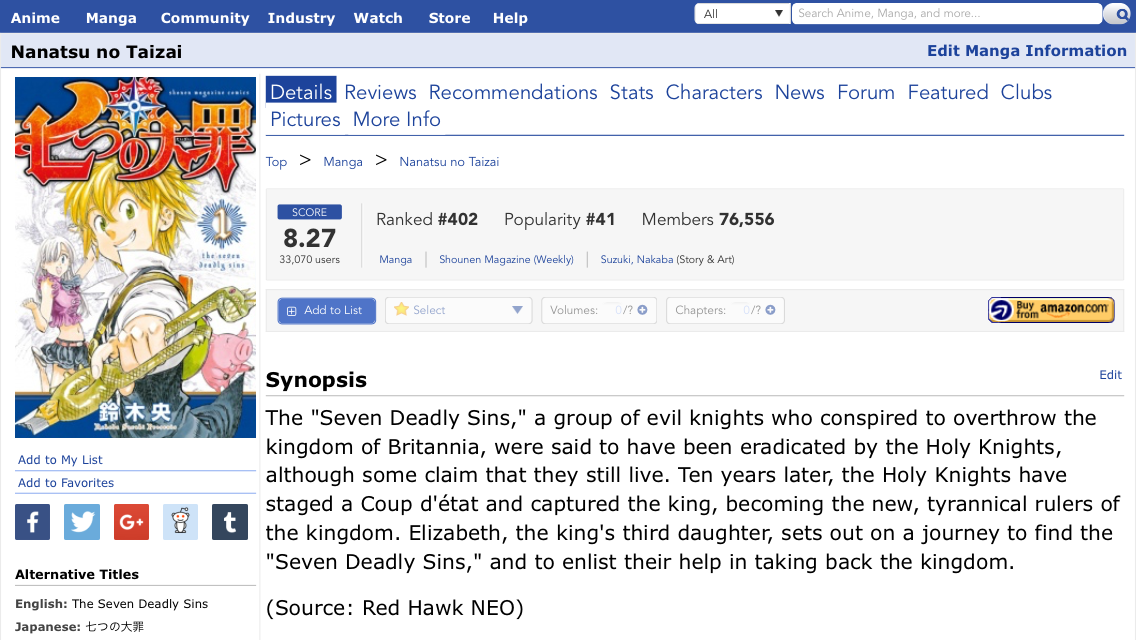Open the manga cover image thumbnail
This screenshot has height=640, width=1136.
pyautogui.click(x=135, y=257)
